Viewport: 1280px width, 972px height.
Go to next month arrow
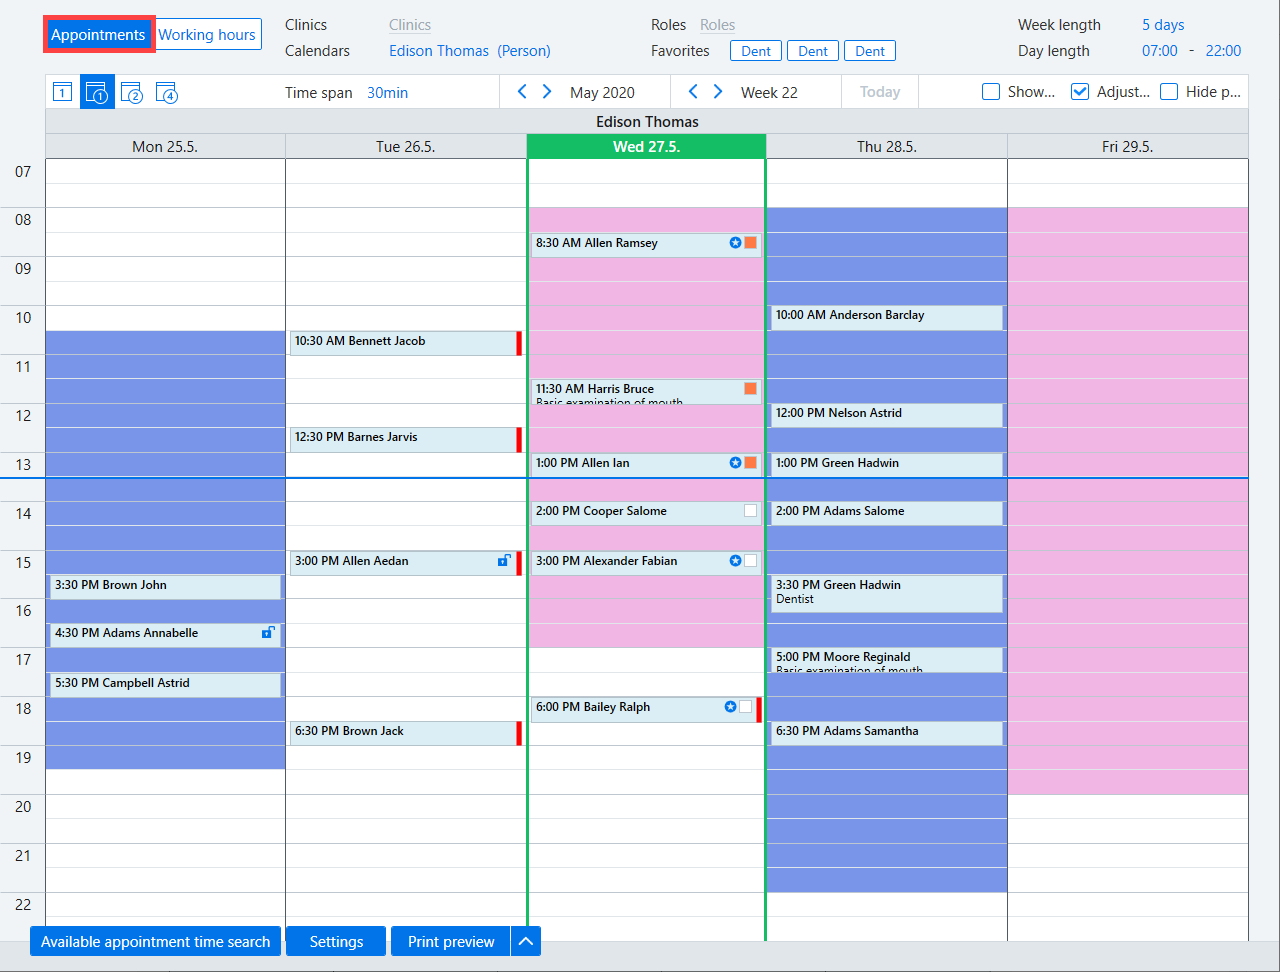click(547, 92)
